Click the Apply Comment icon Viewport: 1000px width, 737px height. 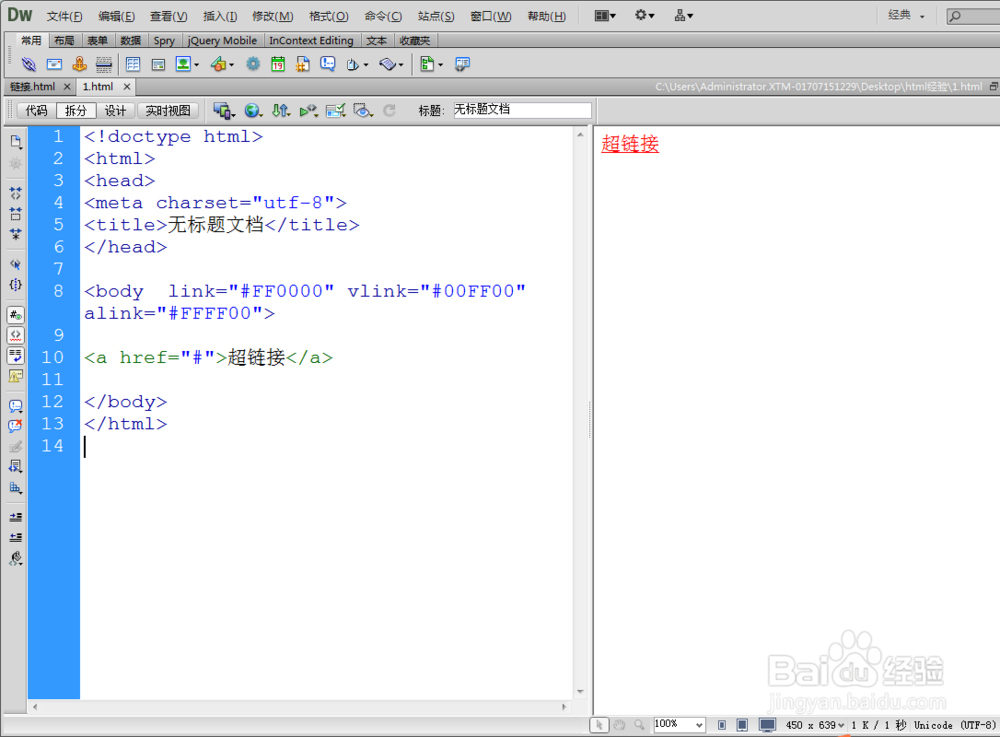(x=15, y=405)
